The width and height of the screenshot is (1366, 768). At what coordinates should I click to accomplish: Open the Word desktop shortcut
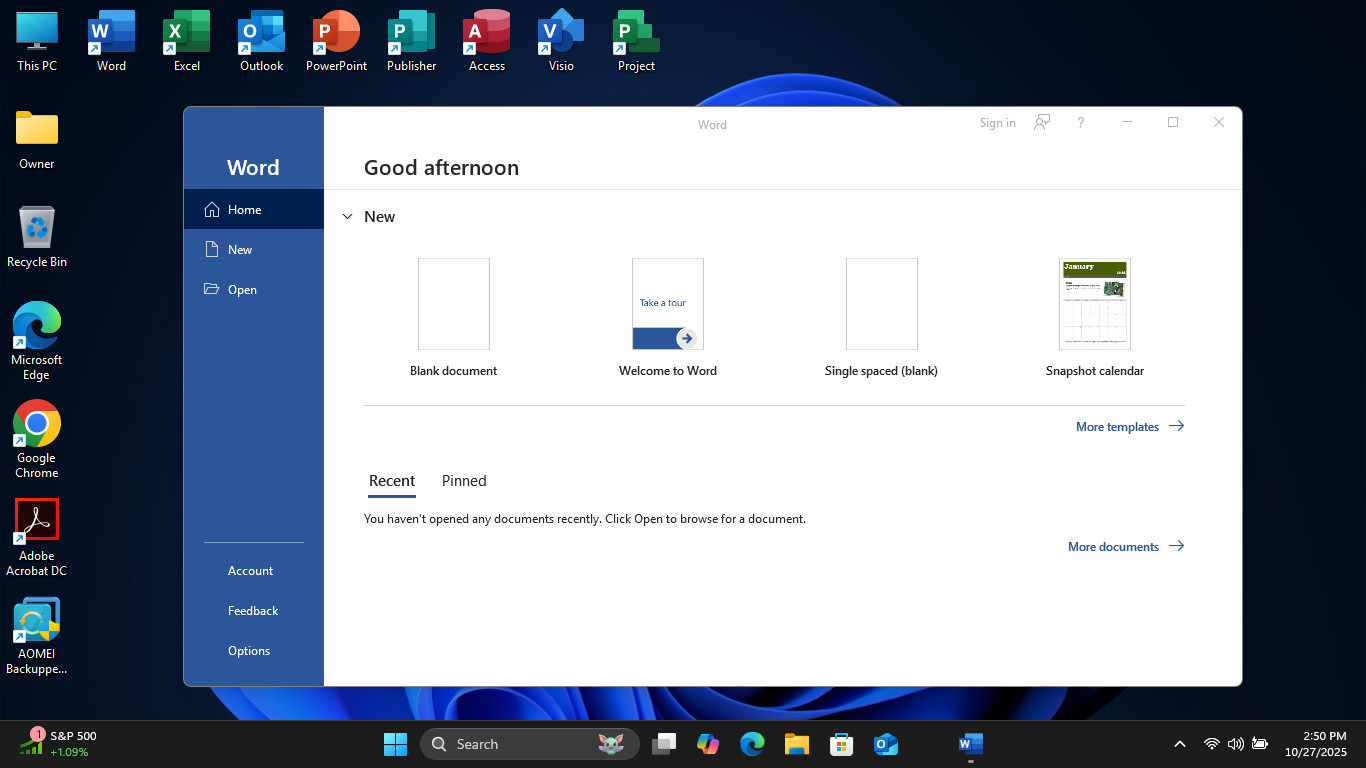[111, 41]
